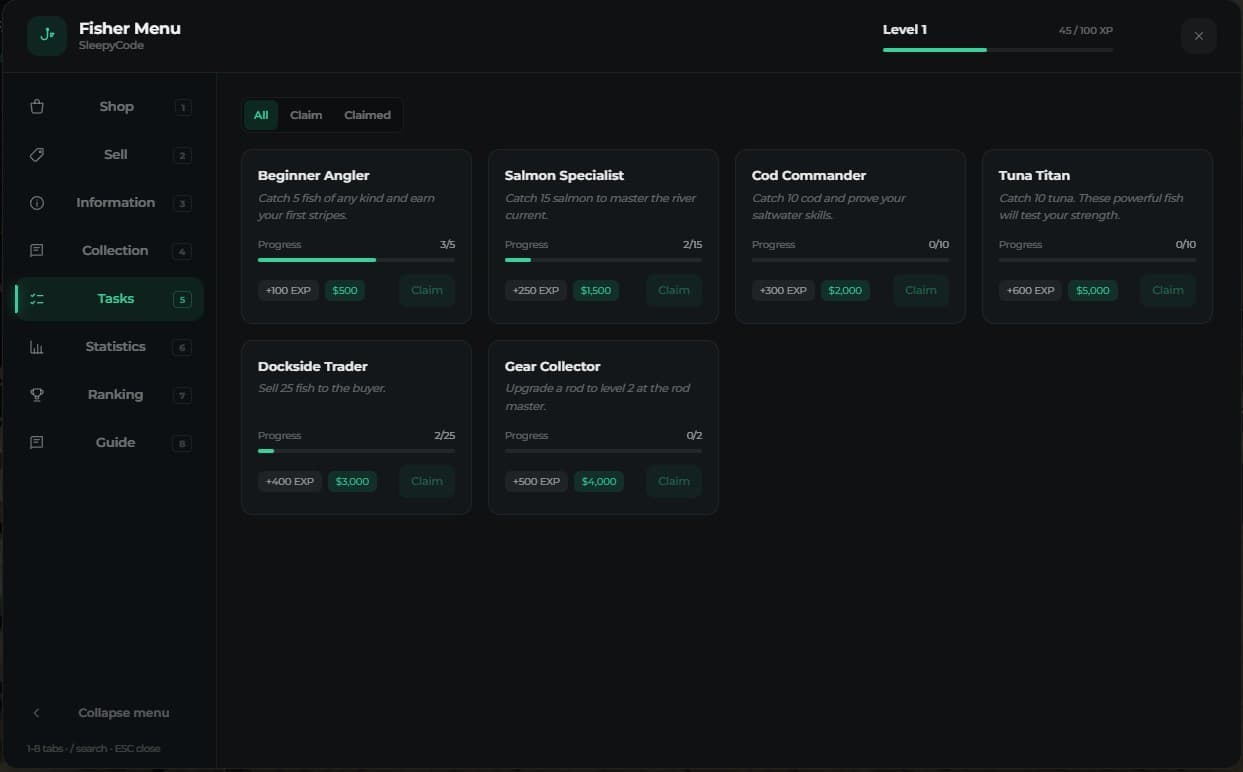Click the Salmon Specialist task title
The height and width of the screenshot is (772, 1243).
coord(564,175)
